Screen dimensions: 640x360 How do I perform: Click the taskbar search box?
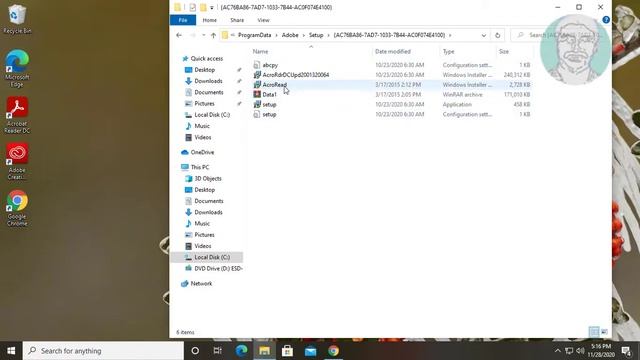click(x=103, y=351)
